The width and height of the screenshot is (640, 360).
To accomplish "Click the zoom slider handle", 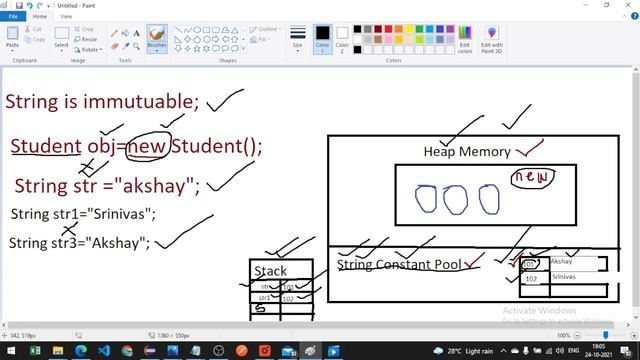I will (606, 335).
